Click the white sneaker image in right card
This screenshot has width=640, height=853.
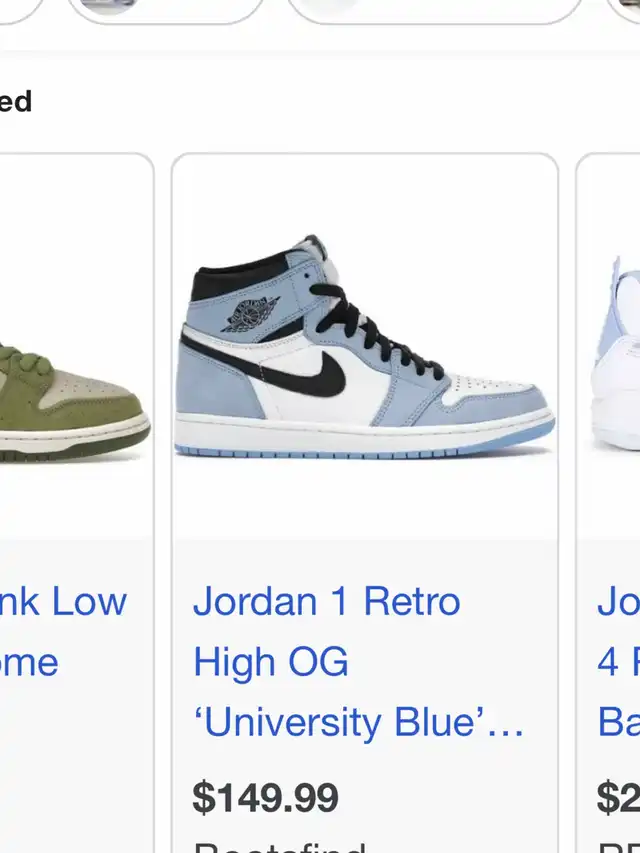[616, 353]
